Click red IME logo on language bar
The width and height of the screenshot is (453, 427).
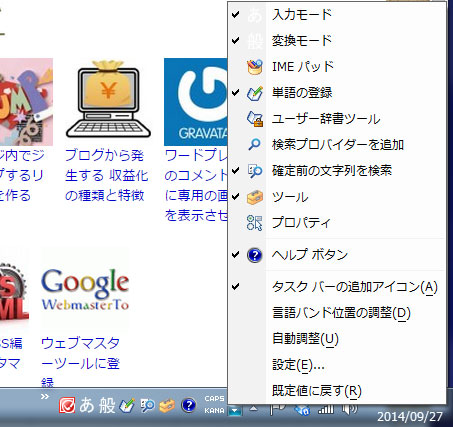coord(67,405)
